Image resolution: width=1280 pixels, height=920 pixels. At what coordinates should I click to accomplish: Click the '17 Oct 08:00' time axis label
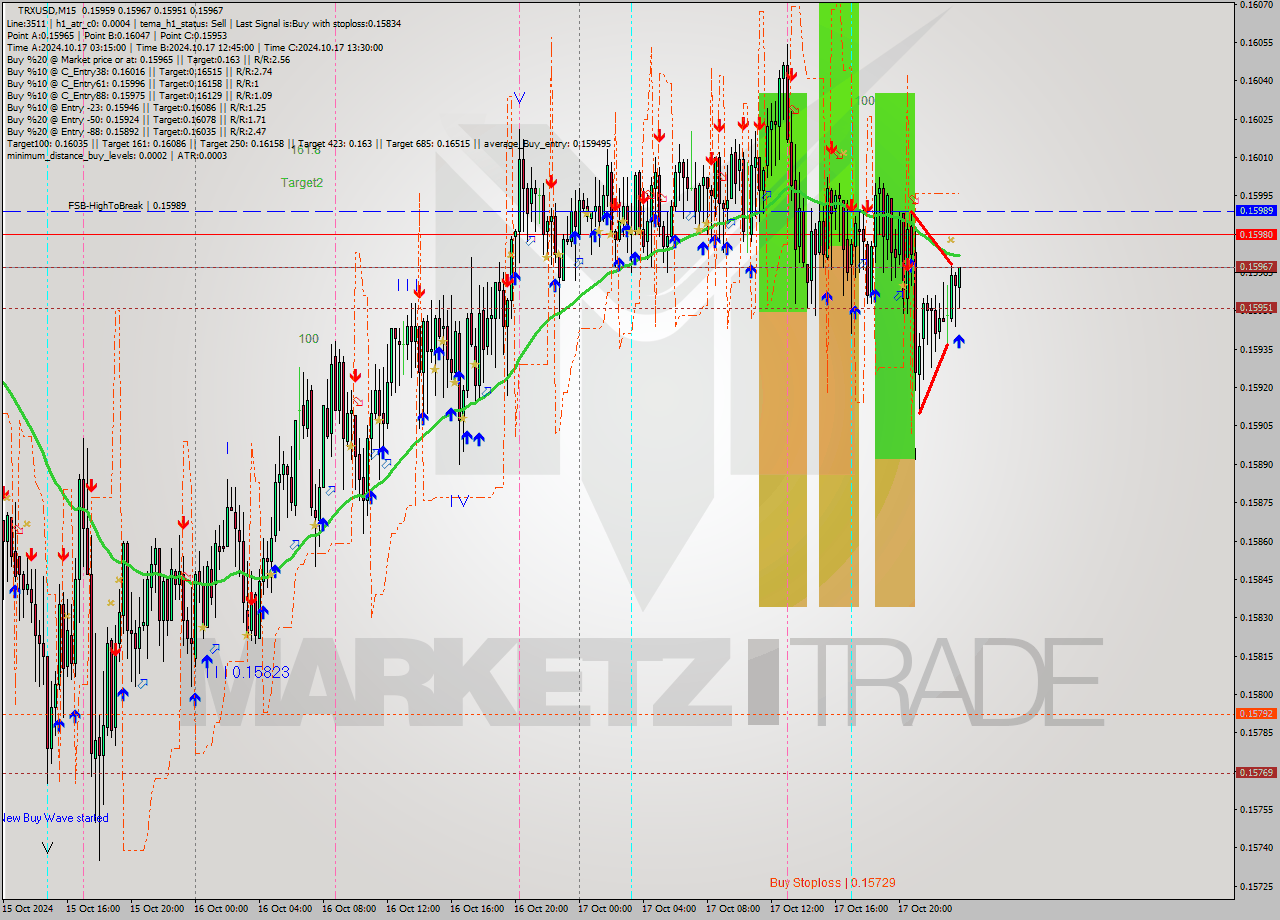coord(733,909)
